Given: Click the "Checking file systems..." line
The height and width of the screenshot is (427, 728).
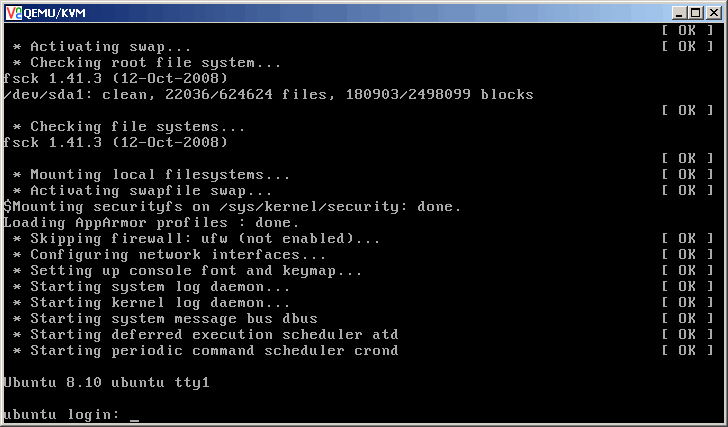Looking at the screenshot, I should 129,127.
